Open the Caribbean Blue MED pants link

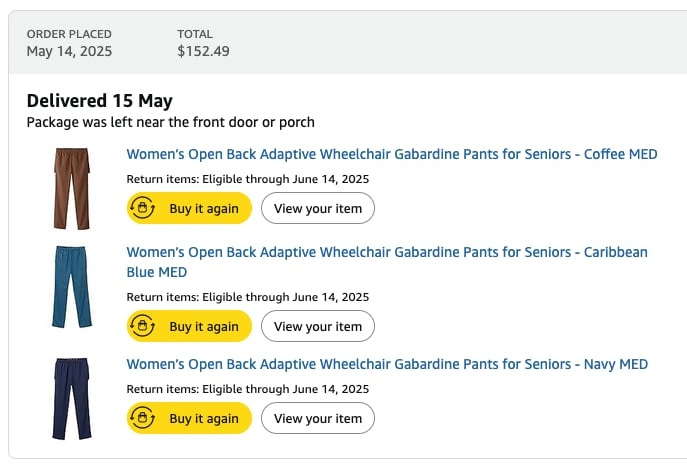387,262
